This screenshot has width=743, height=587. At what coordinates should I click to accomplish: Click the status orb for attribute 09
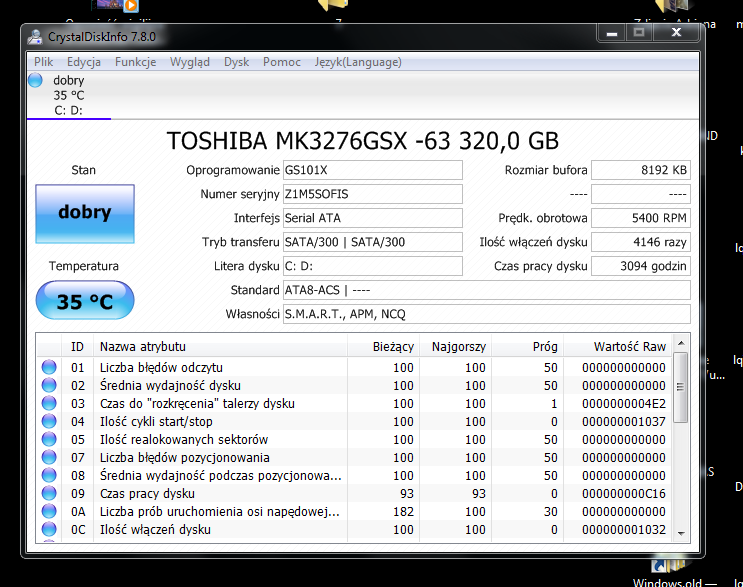pyautogui.click(x=49, y=493)
